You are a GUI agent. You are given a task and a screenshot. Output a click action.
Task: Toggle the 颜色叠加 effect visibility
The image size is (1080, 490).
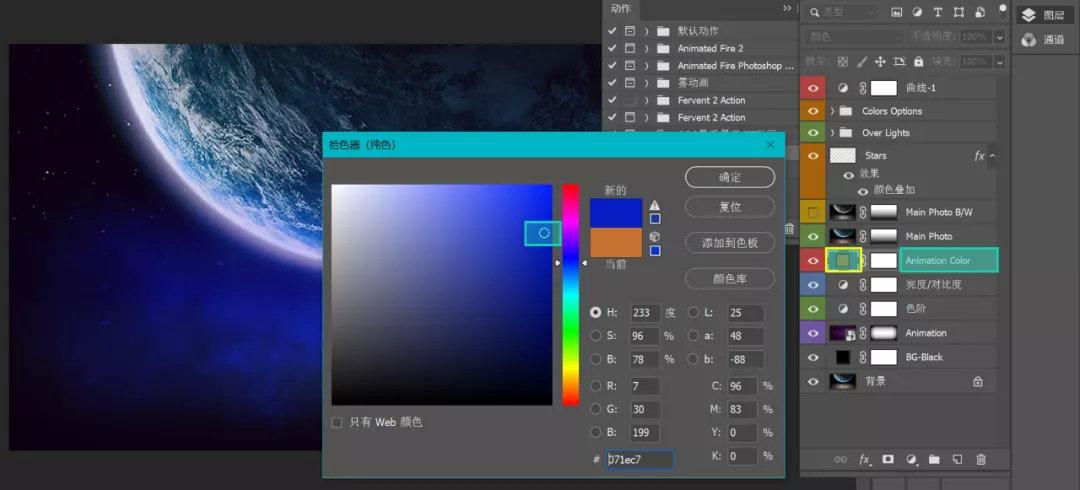863,191
